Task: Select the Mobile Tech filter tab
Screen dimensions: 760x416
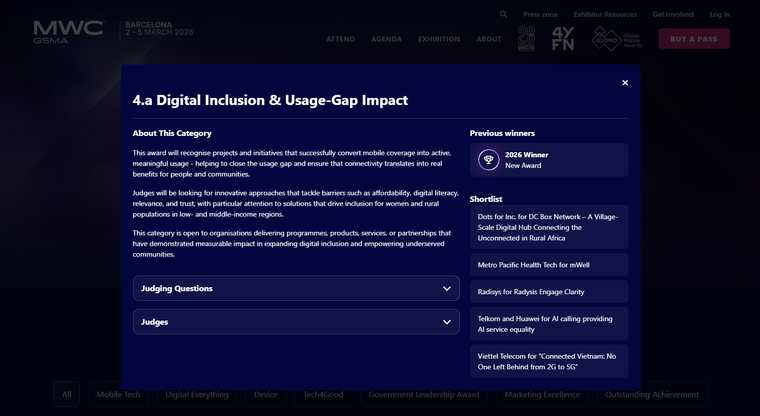Action: tap(118, 395)
